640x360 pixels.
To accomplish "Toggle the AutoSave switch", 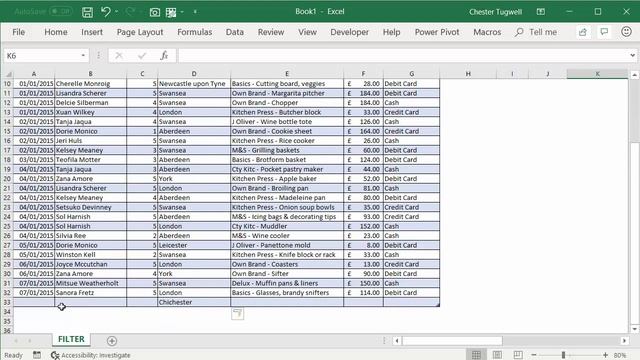I will coord(61,11).
